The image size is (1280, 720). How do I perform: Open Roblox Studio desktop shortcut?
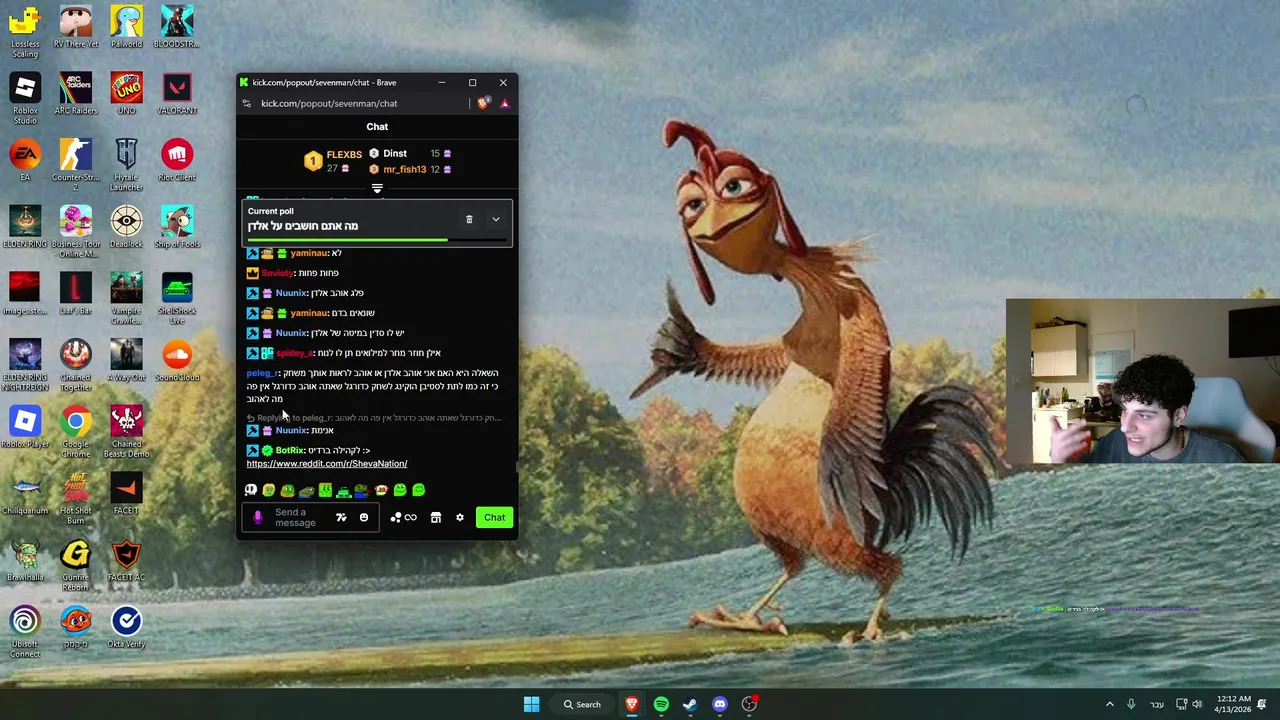click(x=25, y=98)
